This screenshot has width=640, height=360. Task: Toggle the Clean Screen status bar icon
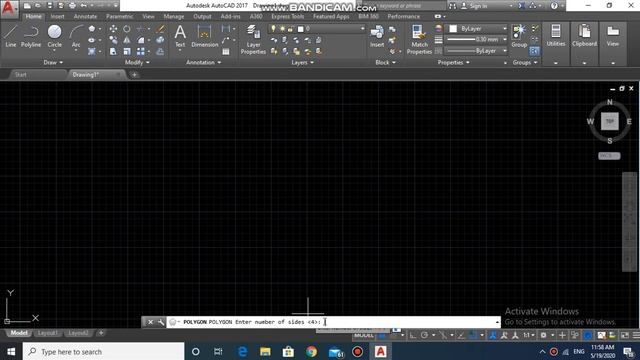pos(625,336)
